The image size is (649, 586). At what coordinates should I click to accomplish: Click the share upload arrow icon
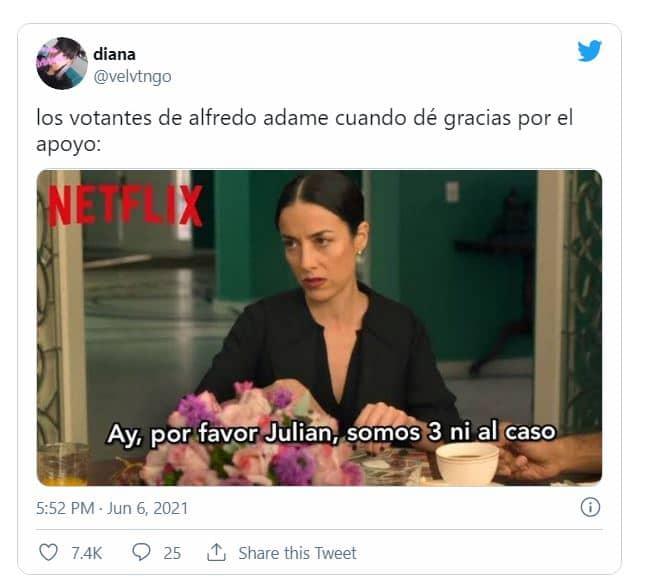(216, 552)
